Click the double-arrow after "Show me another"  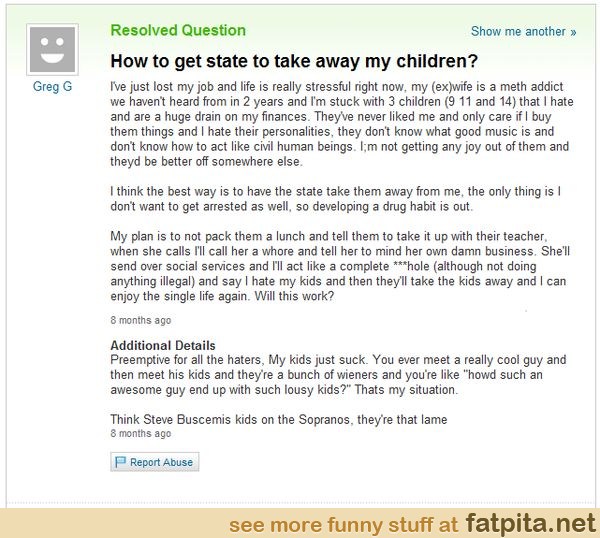(573, 32)
